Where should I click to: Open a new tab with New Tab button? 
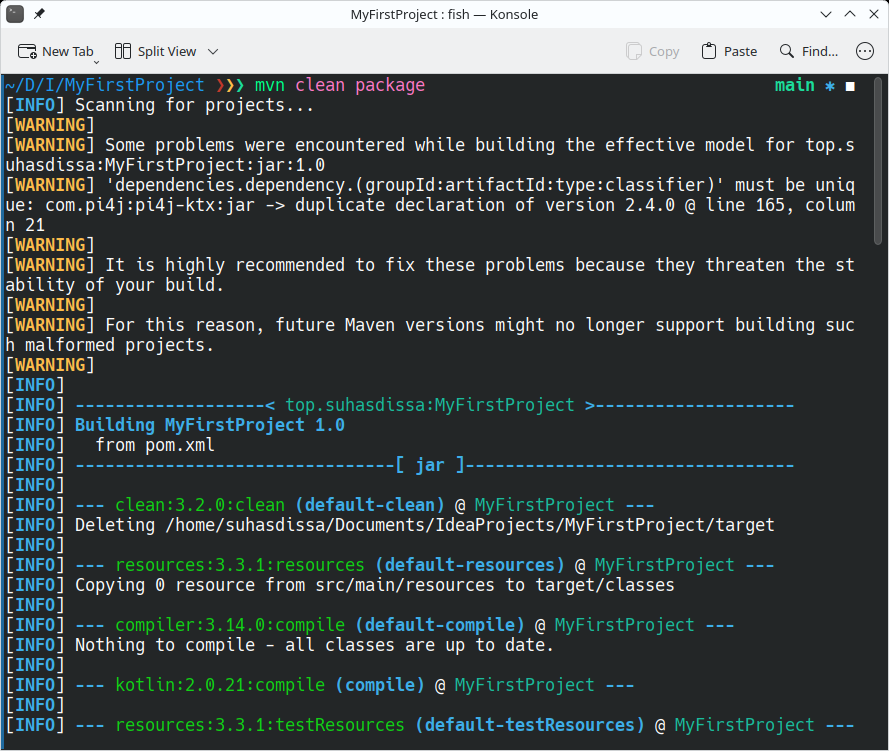pyautogui.click(x=55, y=52)
